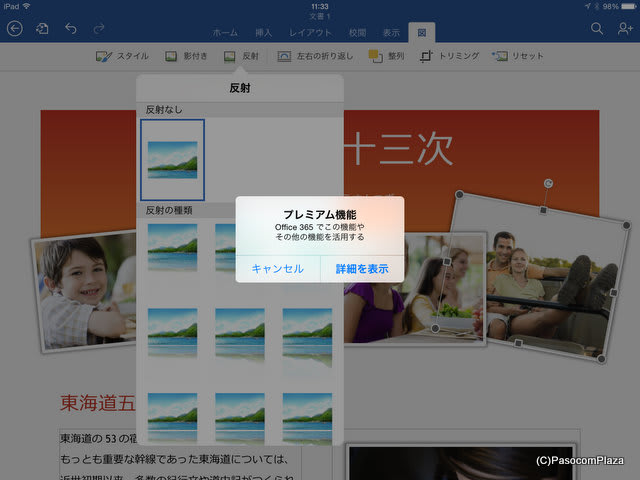Open the 反射 reflection options
This screenshot has width=640, height=480.
click(241, 56)
